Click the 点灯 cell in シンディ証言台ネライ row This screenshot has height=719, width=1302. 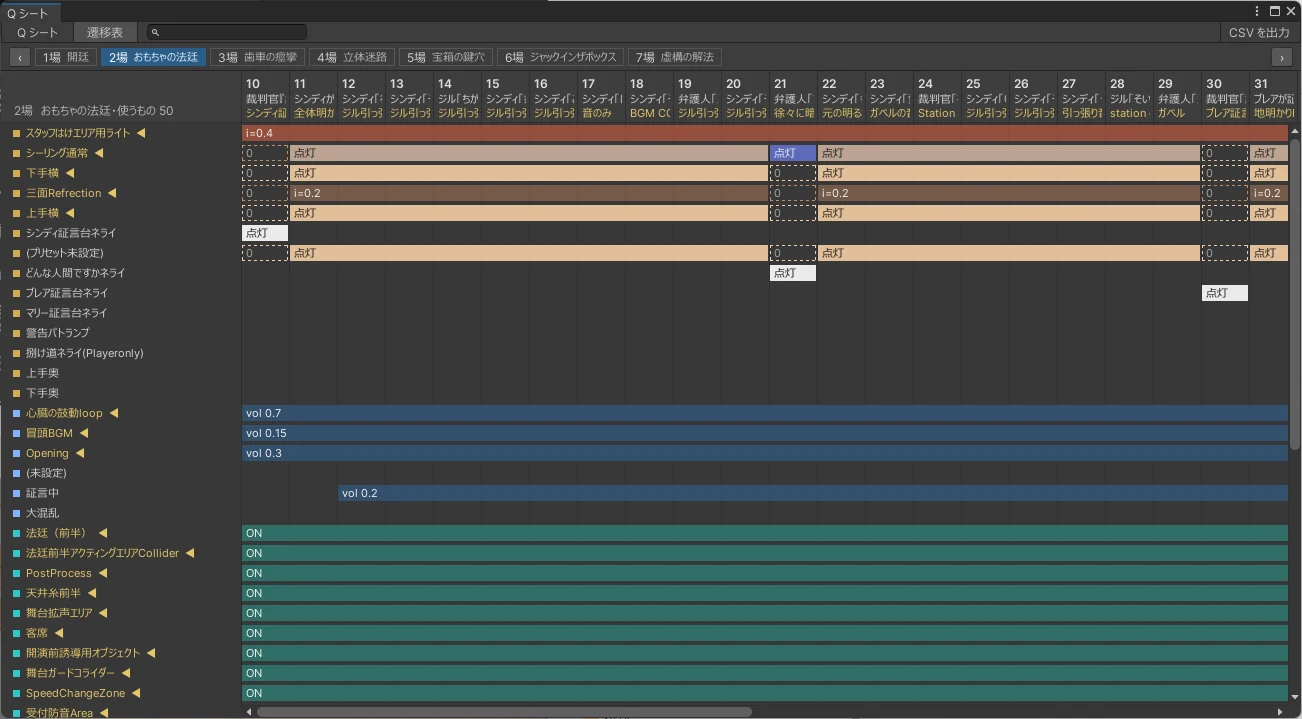pyautogui.click(x=265, y=233)
